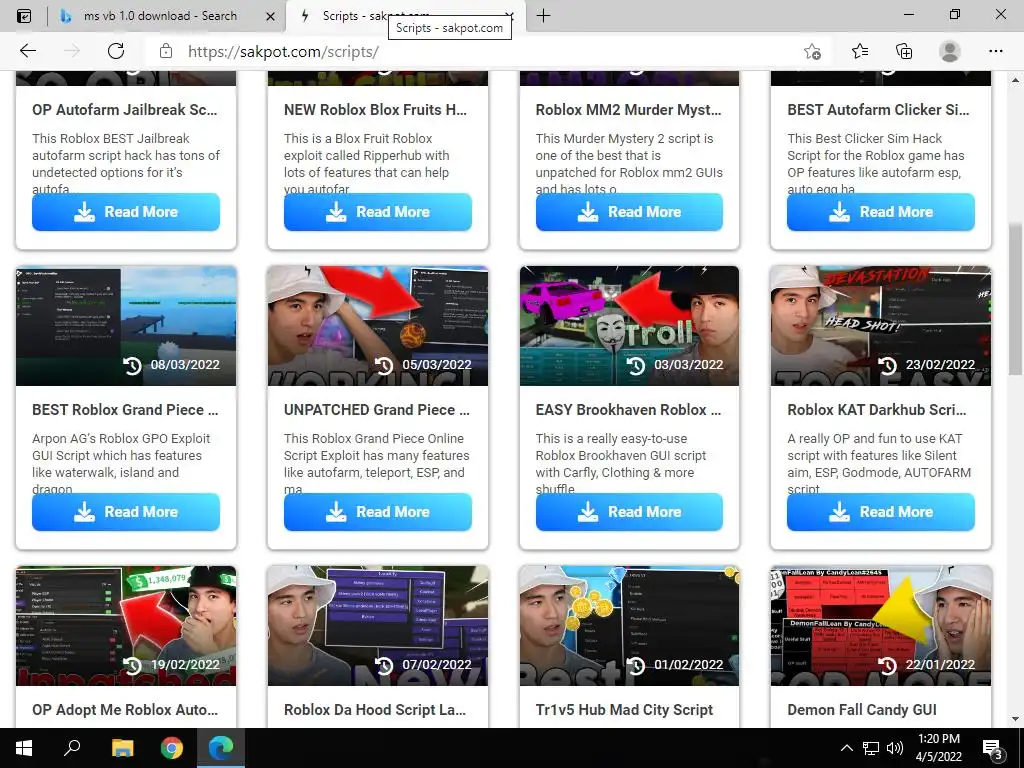Click the scrollbar up arrow
The height and width of the screenshot is (768, 1024).
(x=1015, y=80)
